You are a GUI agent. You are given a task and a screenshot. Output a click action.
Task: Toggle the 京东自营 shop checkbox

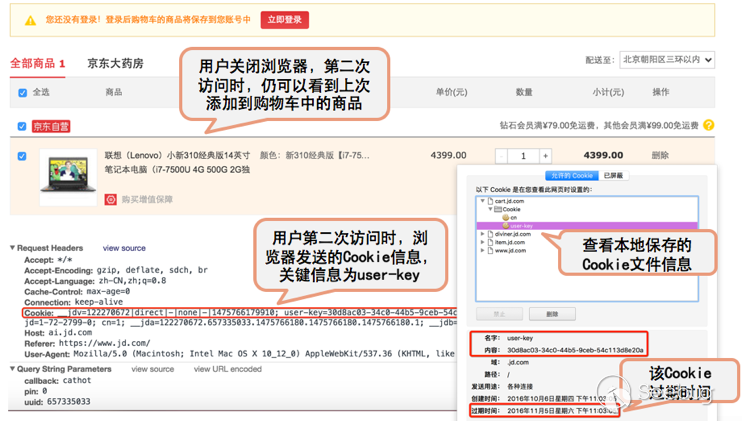(23, 127)
